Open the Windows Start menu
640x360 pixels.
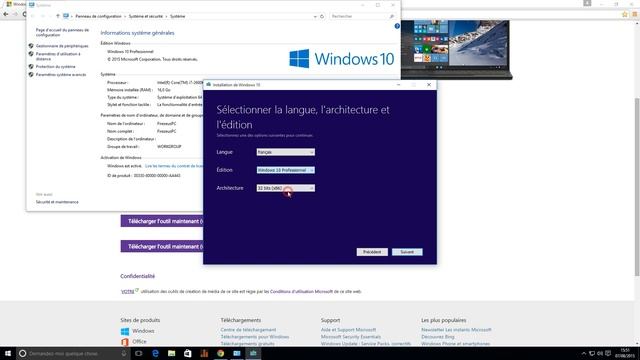click(x=8, y=353)
